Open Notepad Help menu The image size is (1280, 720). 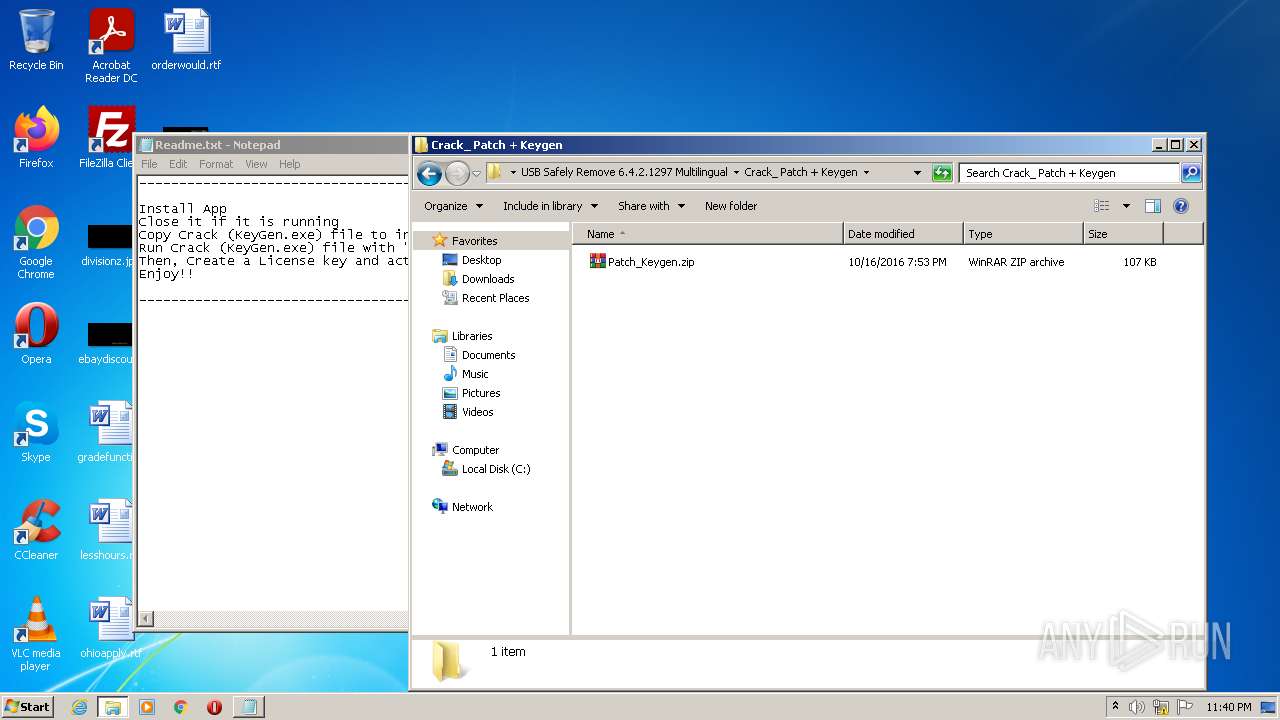(289, 164)
